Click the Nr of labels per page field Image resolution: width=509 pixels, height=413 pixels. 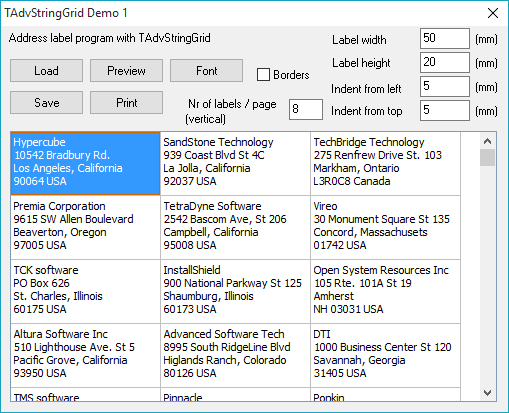click(306, 109)
